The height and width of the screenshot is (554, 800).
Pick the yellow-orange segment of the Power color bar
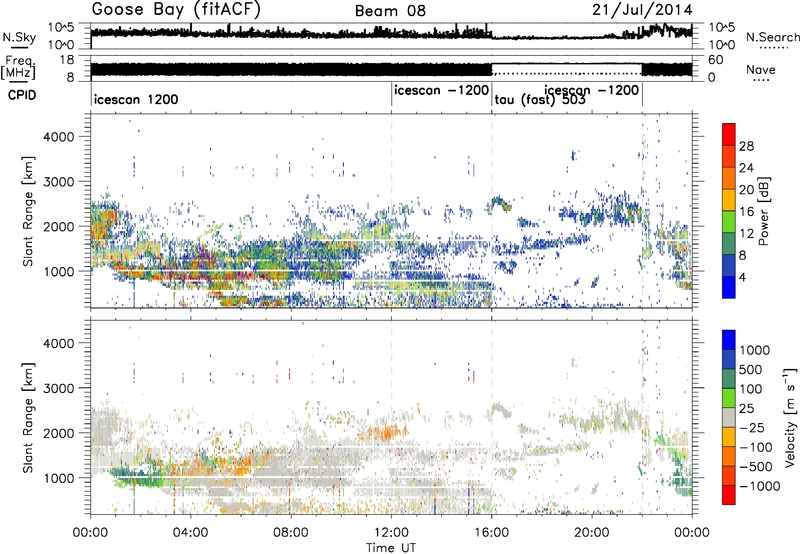(x=729, y=199)
